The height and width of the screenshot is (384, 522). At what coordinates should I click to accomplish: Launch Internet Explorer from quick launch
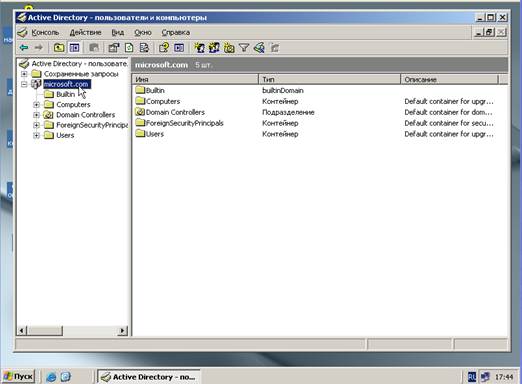coord(51,377)
